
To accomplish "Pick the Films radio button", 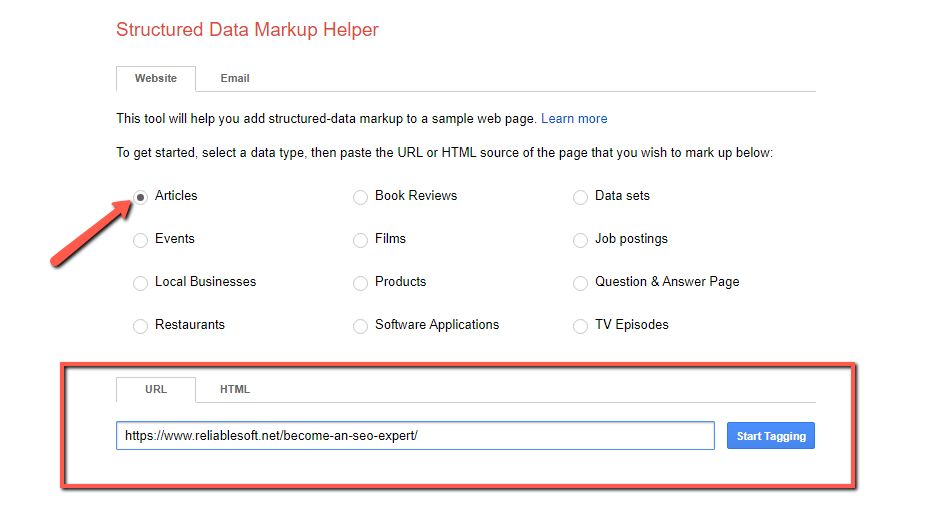I will click(360, 240).
